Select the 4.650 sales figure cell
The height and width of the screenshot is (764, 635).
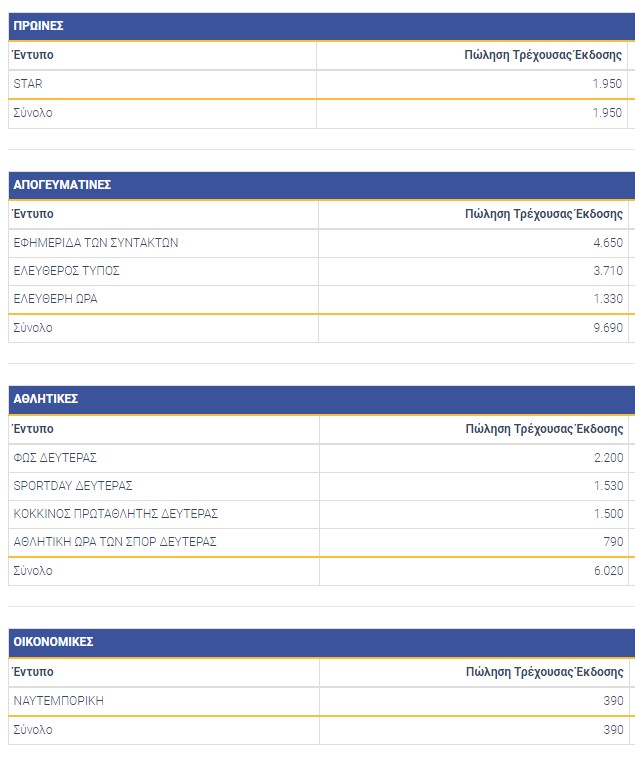click(607, 243)
